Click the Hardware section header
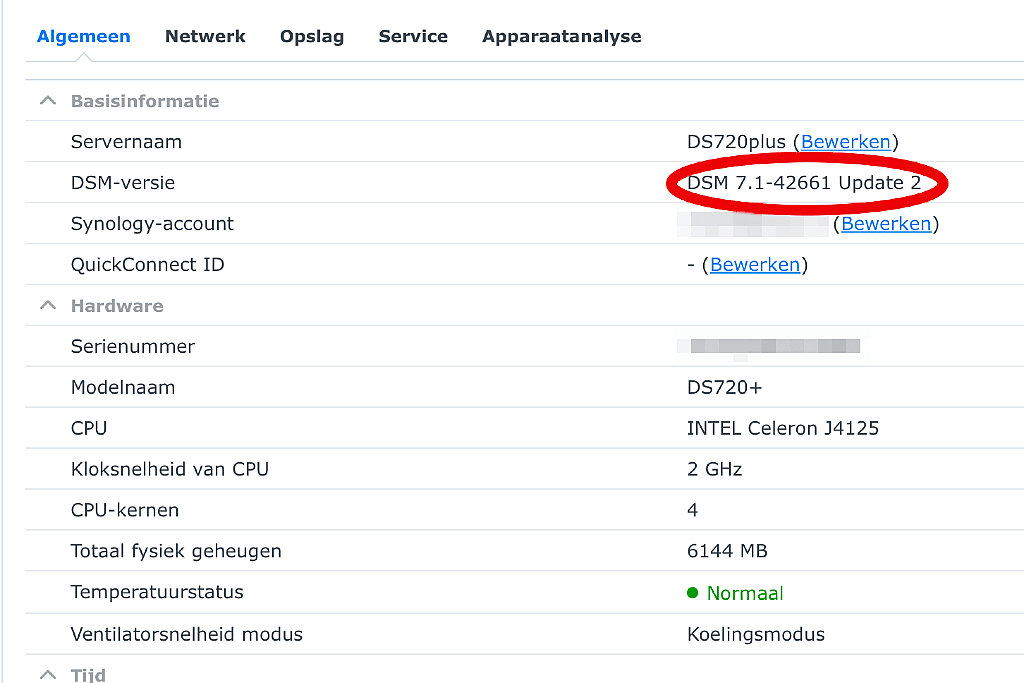Image resolution: width=1024 pixels, height=683 pixels. click(x=117, y=306)
